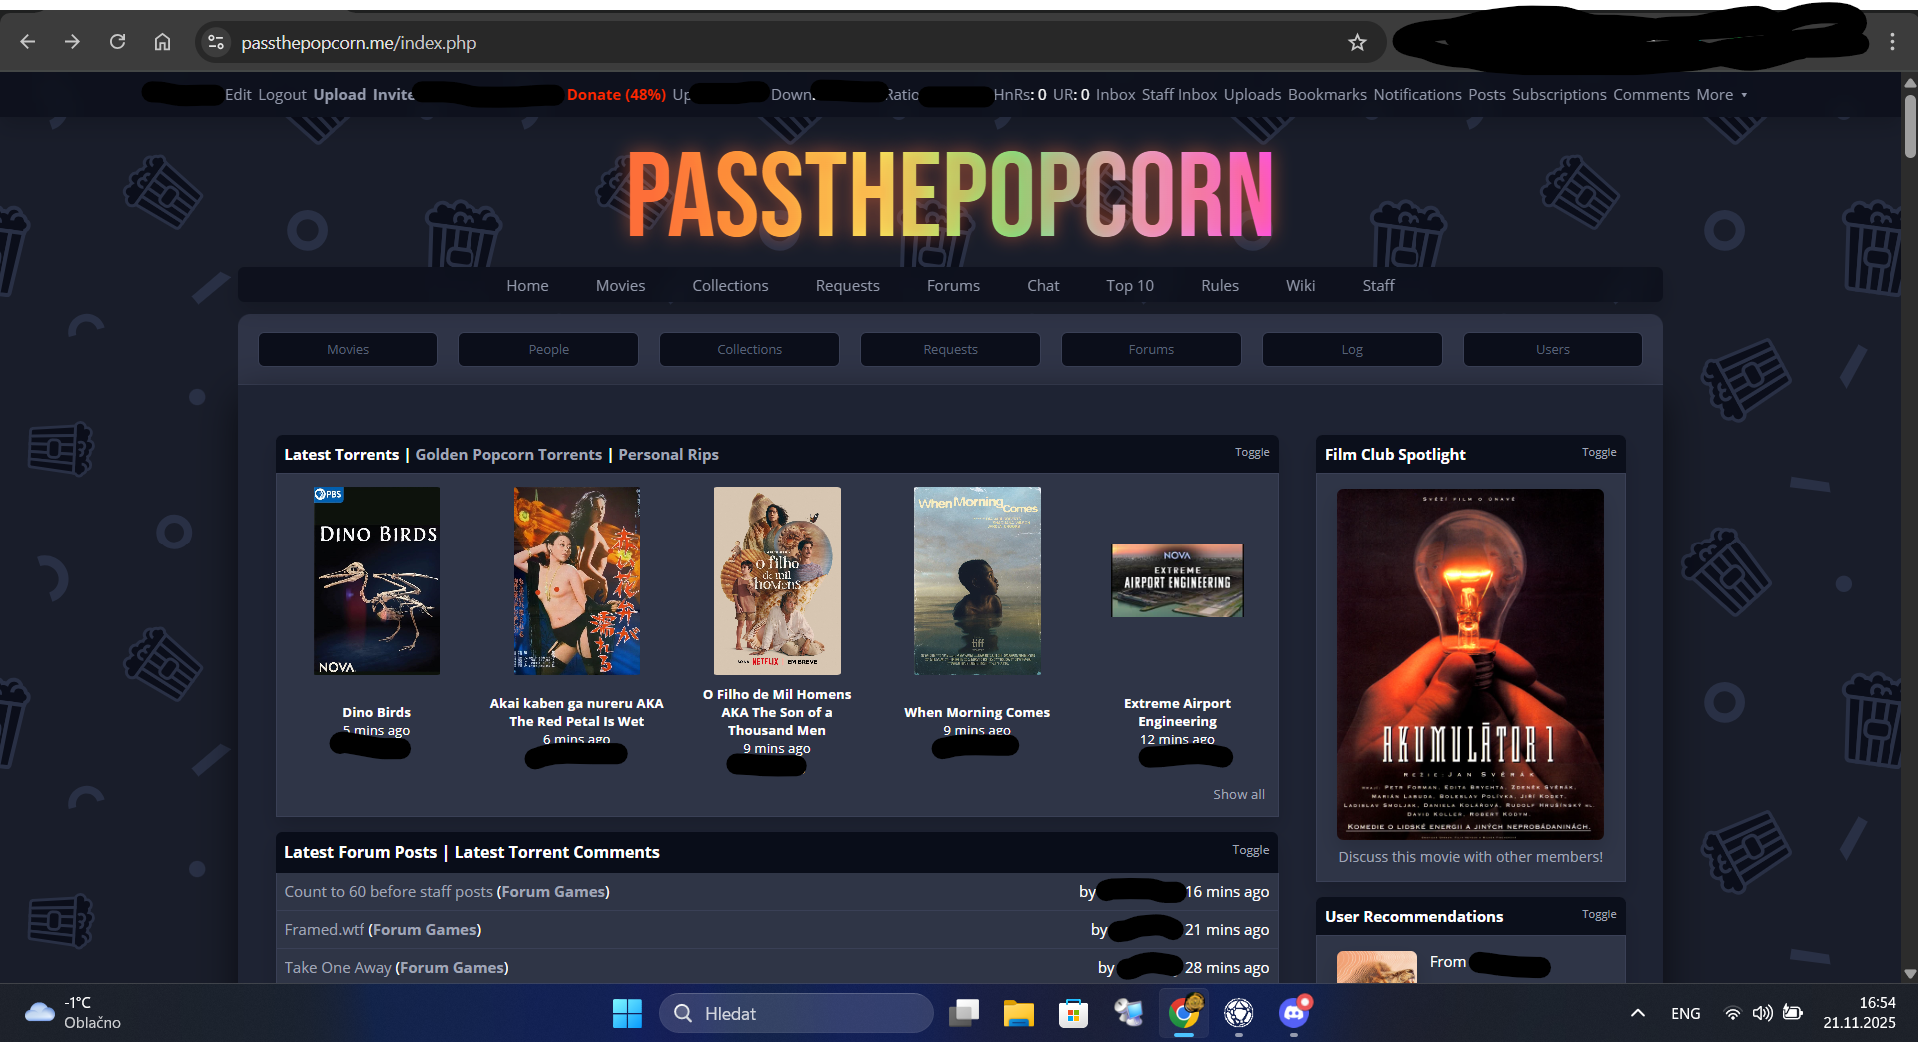Switch to Latest Torrent Comments tab
Viewport: 1918px width, 1042px height.
557,852
